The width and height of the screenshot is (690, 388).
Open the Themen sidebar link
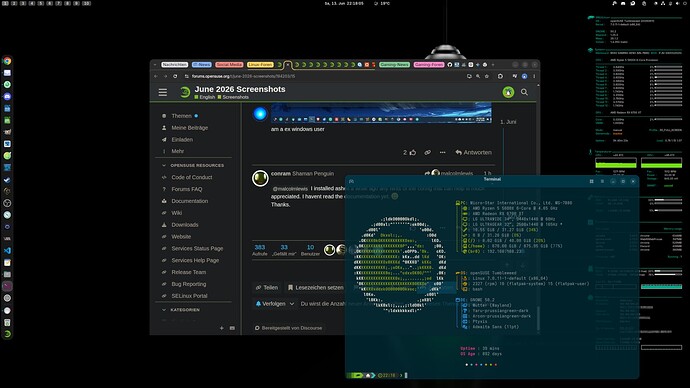click(x=181, y=116)
